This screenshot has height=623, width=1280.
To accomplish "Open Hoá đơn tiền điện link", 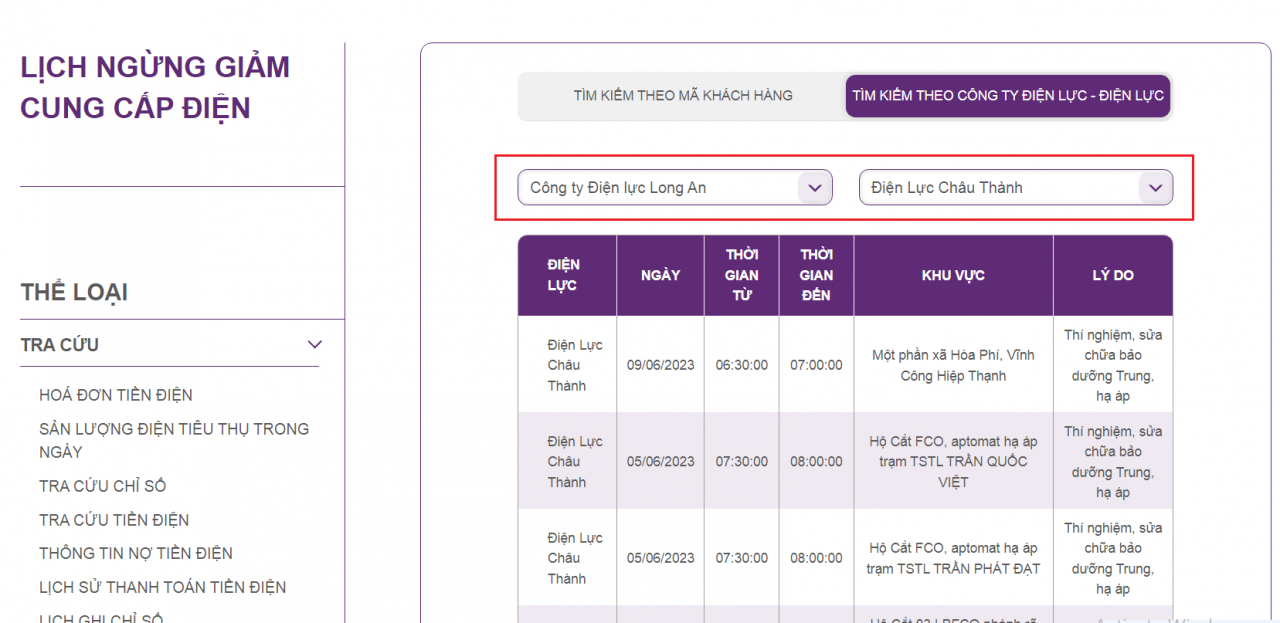I will (x=116, y=395).
